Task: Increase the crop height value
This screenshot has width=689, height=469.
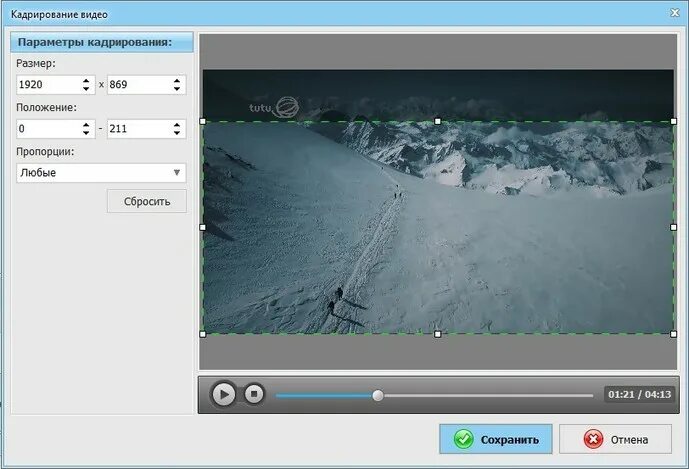Action: coord(177,80)
